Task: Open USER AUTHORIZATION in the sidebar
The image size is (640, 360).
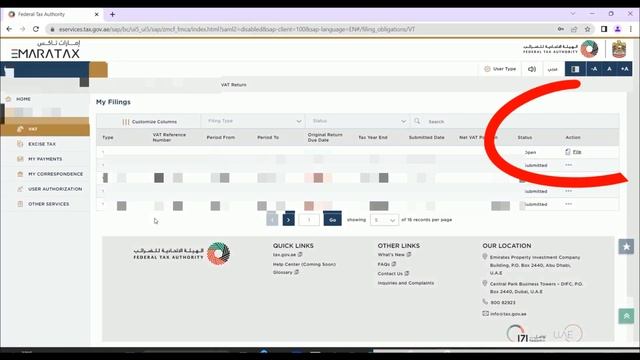Action: point(55,189)
